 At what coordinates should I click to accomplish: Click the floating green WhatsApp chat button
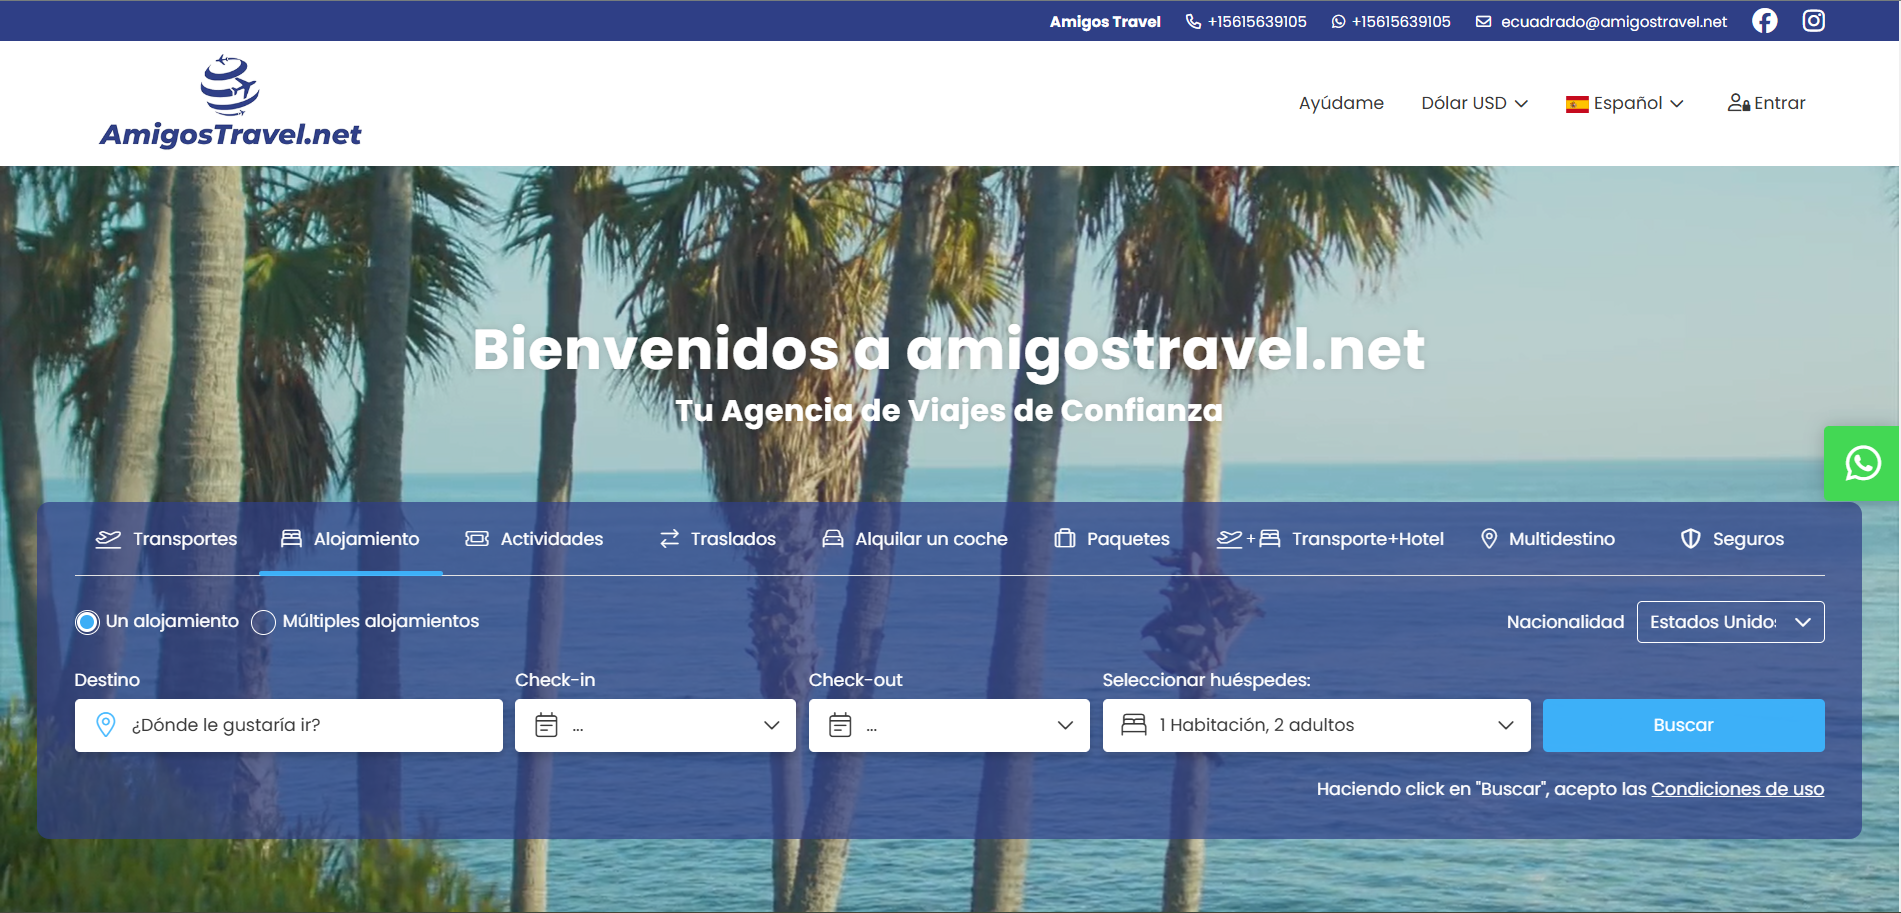(1862, 463)
